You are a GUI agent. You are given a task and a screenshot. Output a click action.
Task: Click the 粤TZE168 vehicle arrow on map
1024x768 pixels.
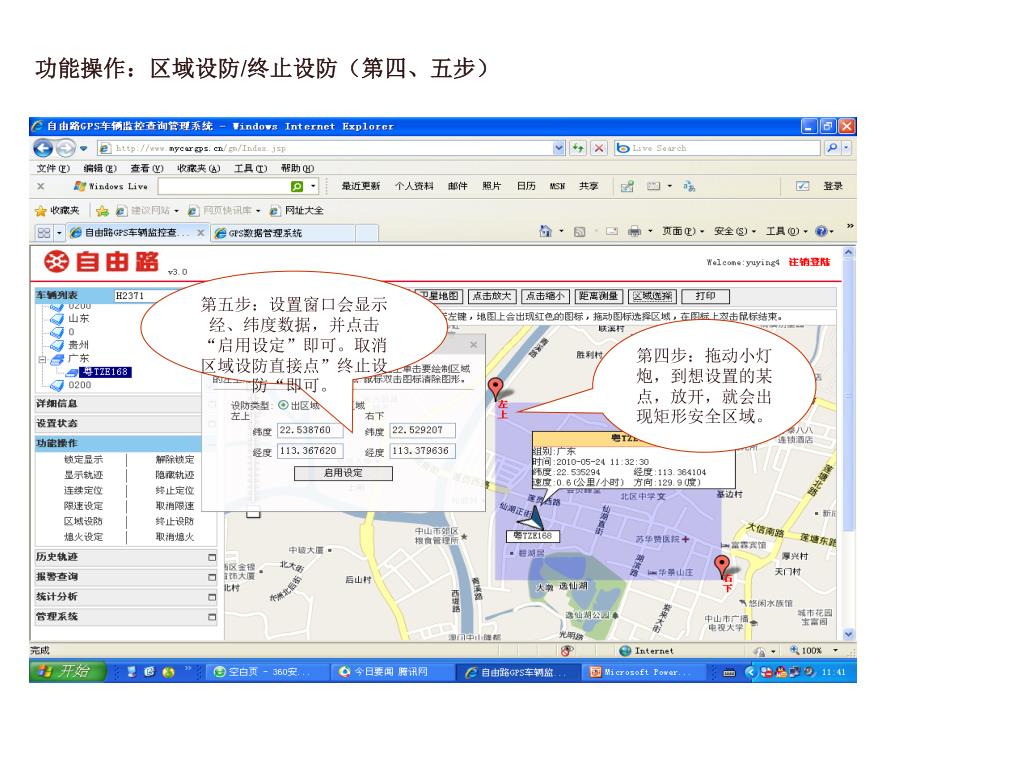point(529,517)
